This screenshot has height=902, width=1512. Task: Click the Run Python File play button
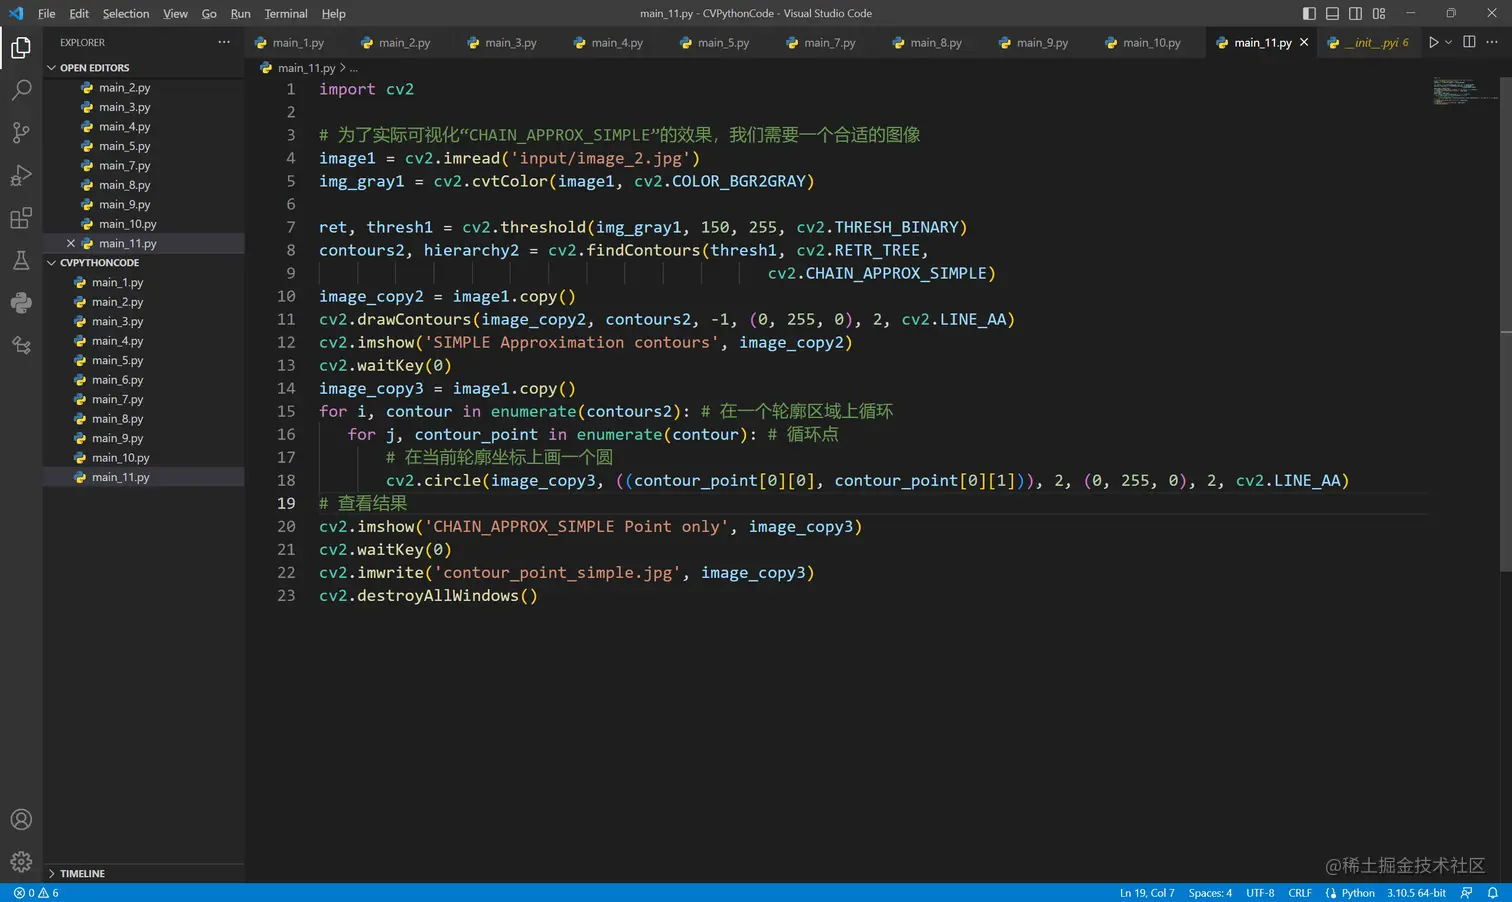(1433, 42)
